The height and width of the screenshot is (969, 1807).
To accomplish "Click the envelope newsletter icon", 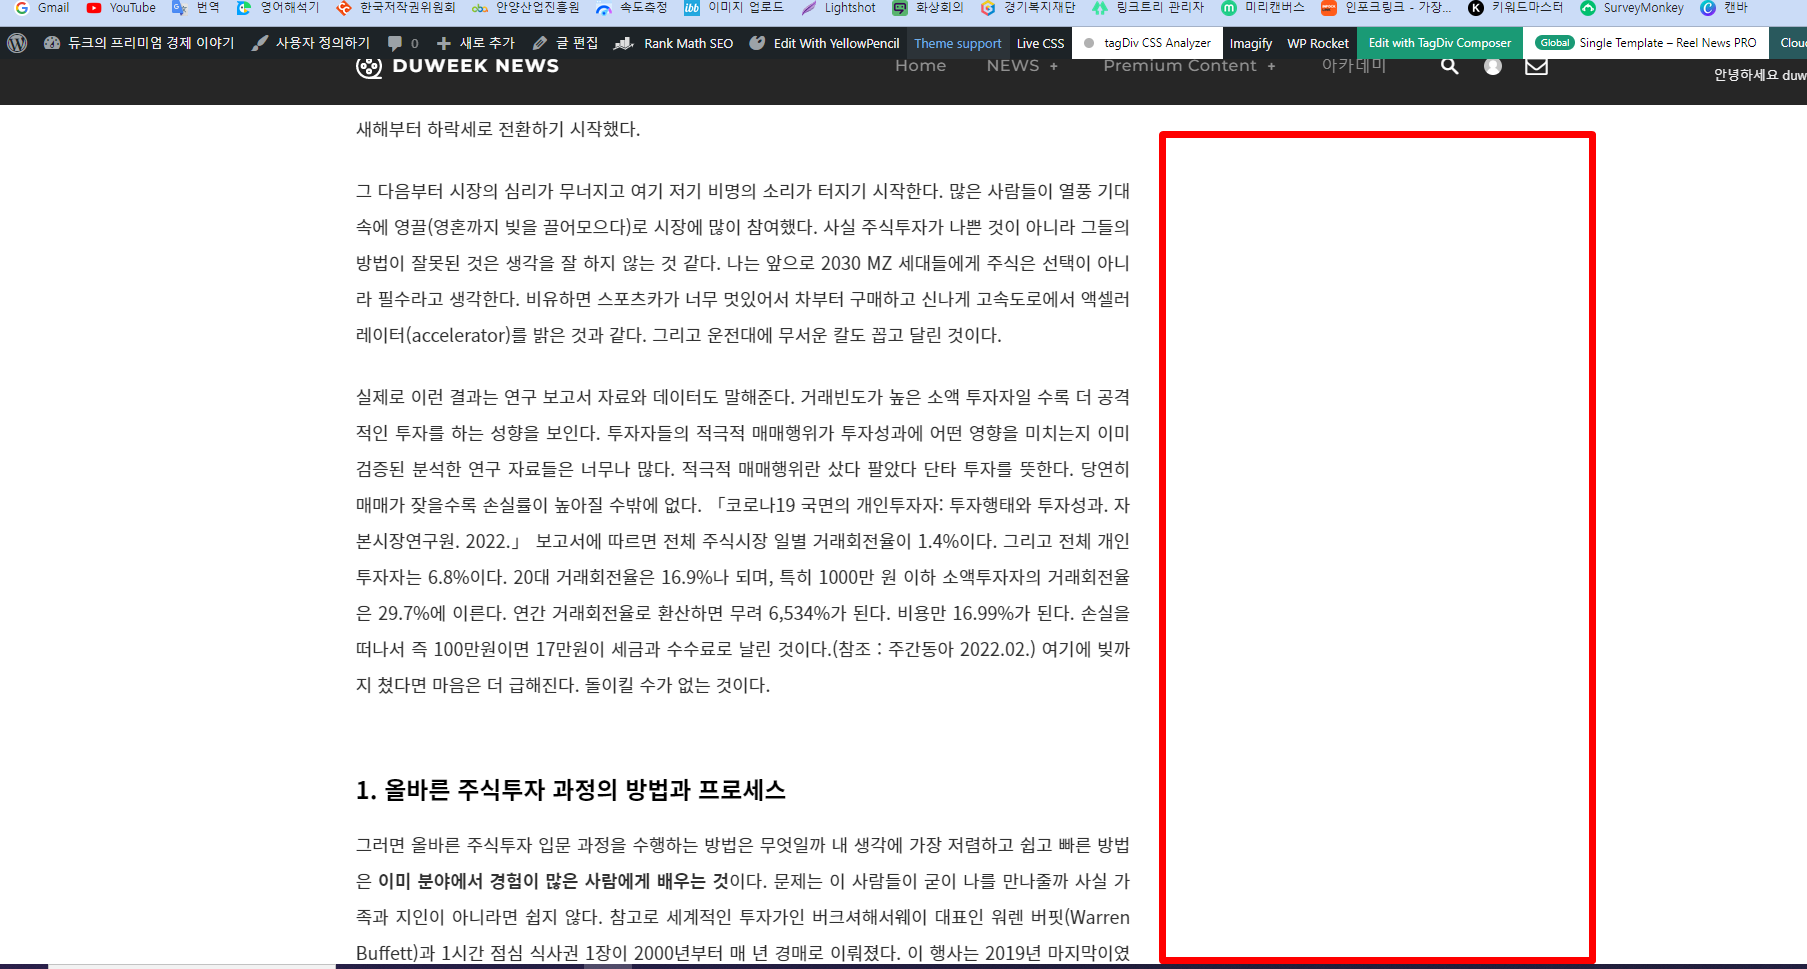I will 1537,66.
